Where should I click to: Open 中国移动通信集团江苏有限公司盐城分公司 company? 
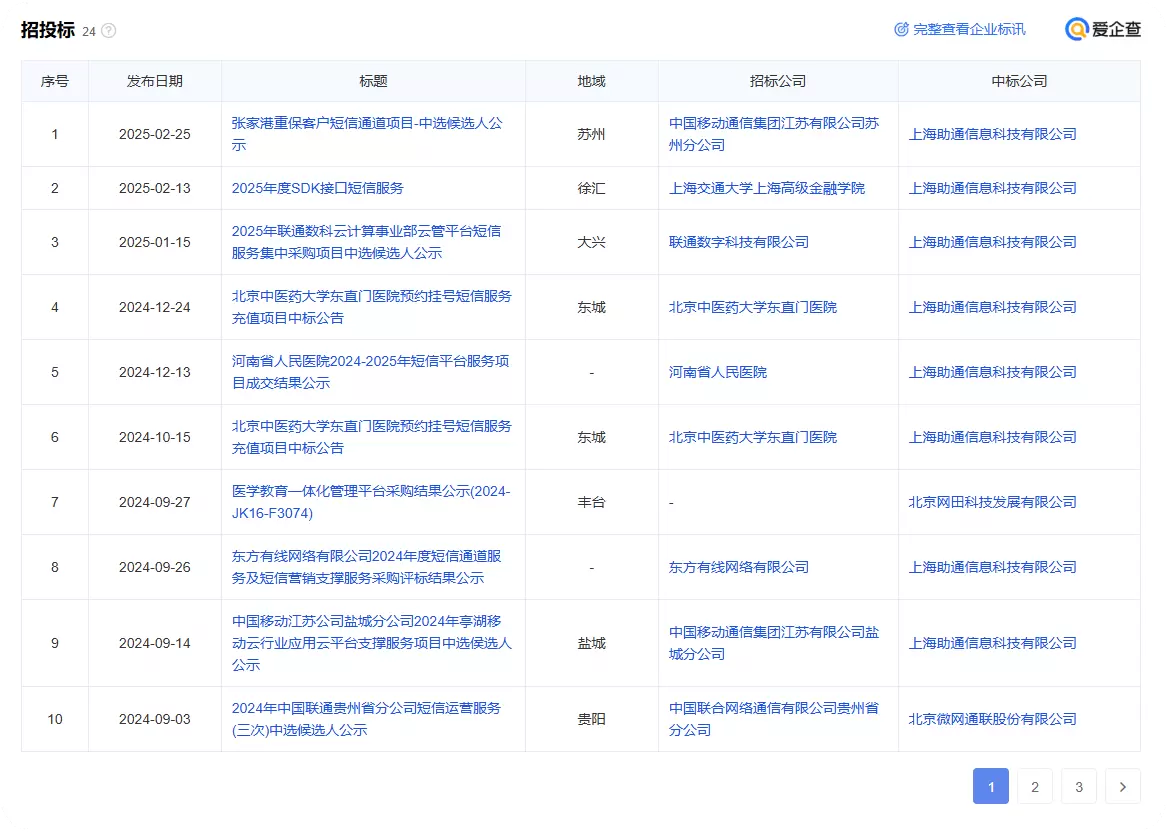click(x=774, y=643)
